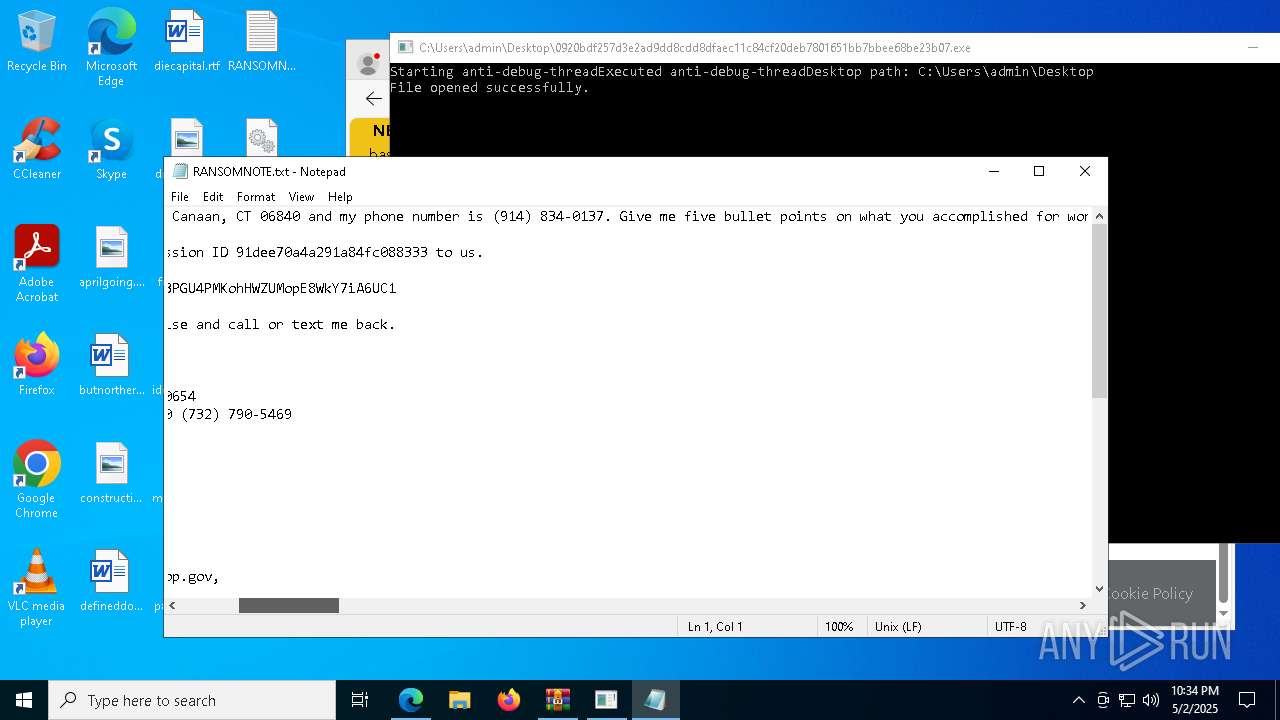Click the scroll-down arrow in Notepad
The width and height of the screenshot is (1280, 720).
pyautogui.click(x=1099, y=589)
